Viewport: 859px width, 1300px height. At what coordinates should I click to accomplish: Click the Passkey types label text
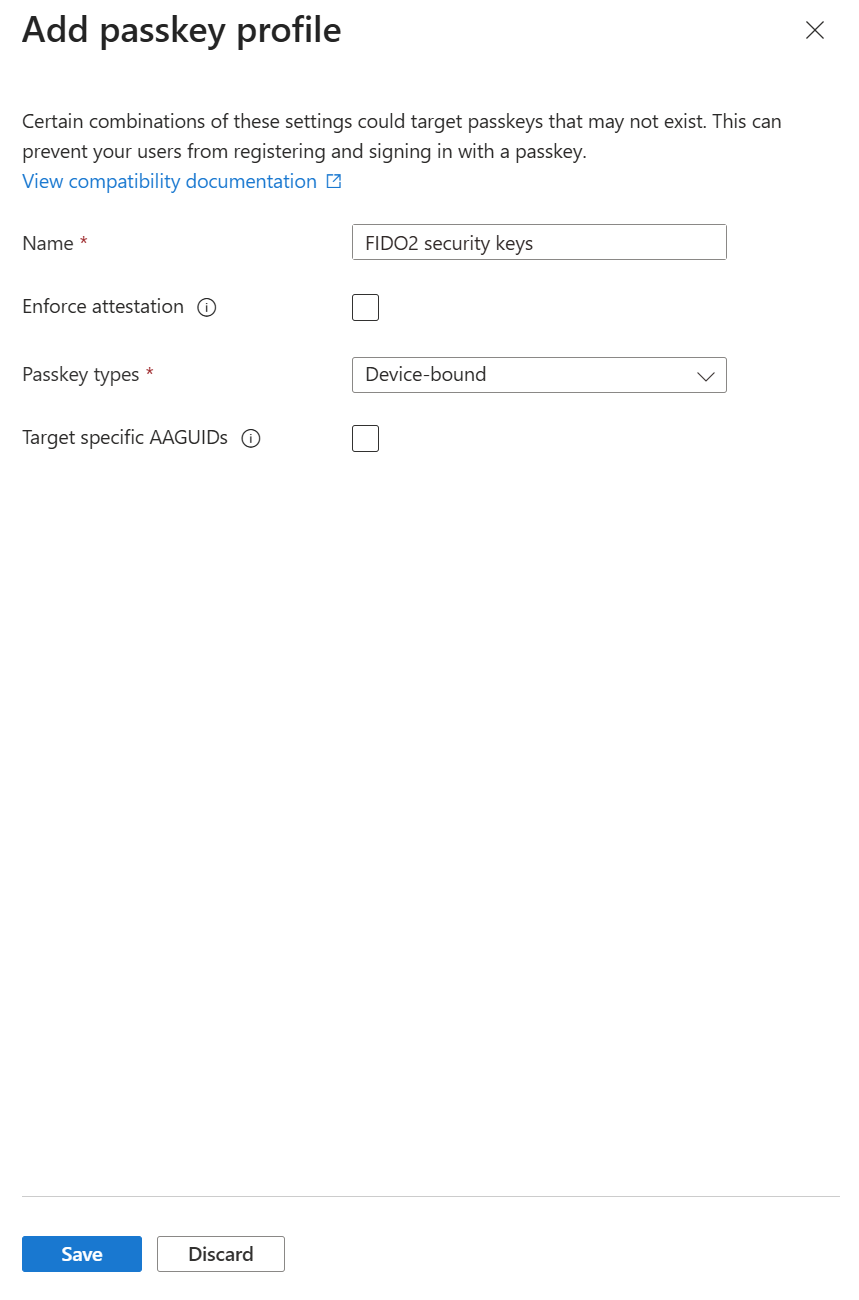[x=81, y=375]
